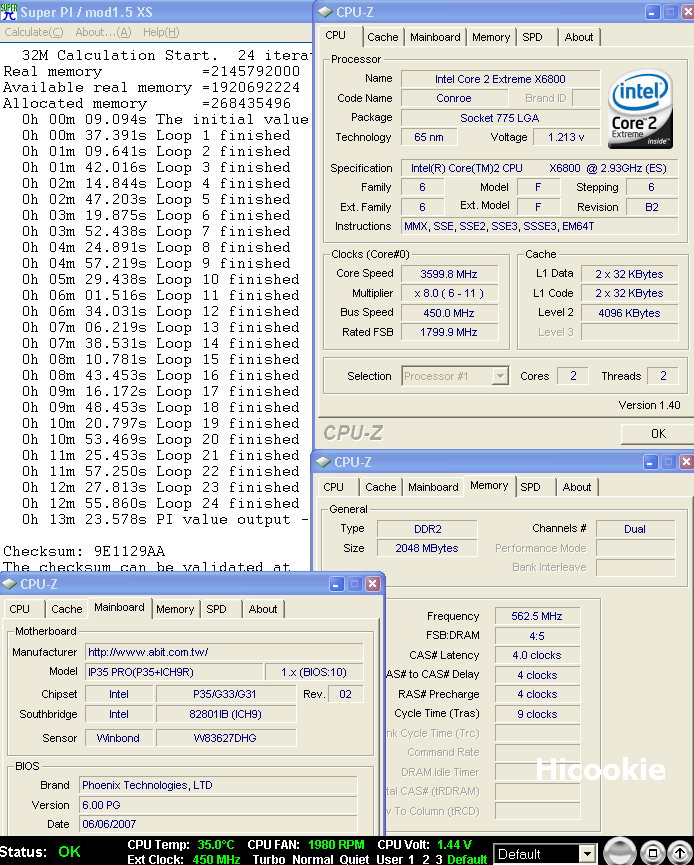Open the Help menu in Super PI

pyautogui.click(x=161, y=33)
